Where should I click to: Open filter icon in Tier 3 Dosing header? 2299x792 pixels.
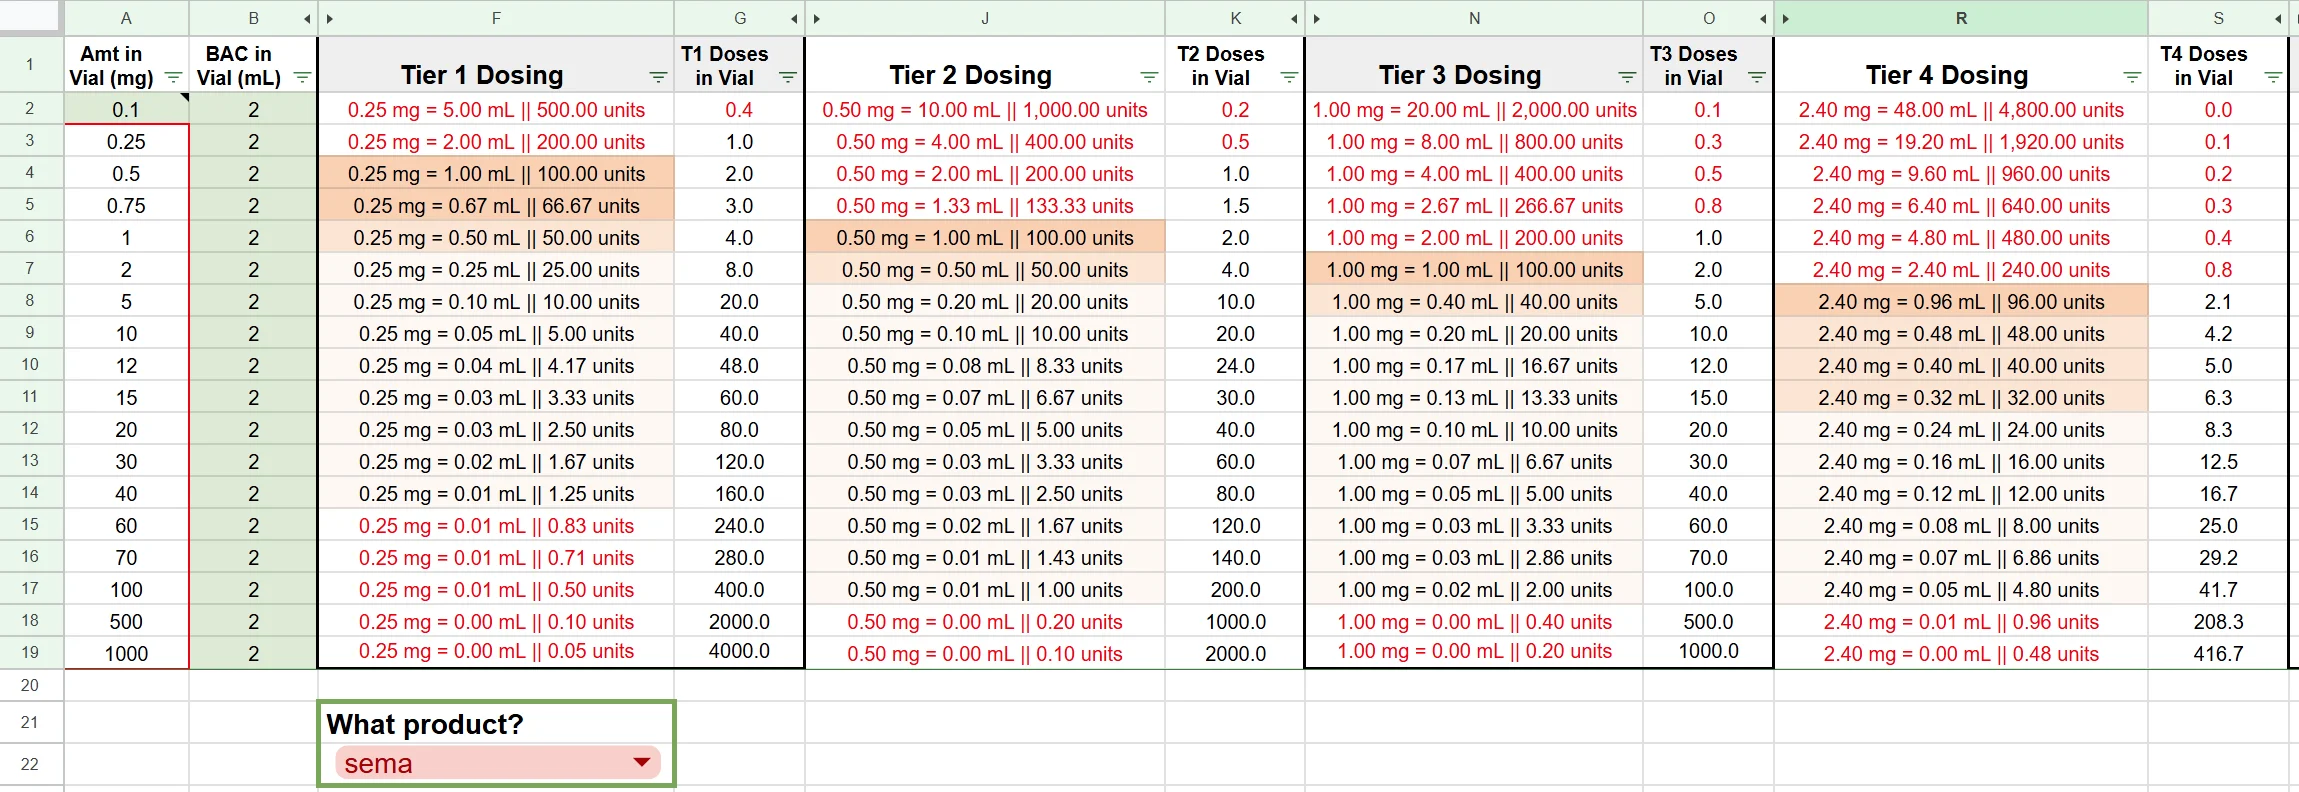pos(1627,78)
